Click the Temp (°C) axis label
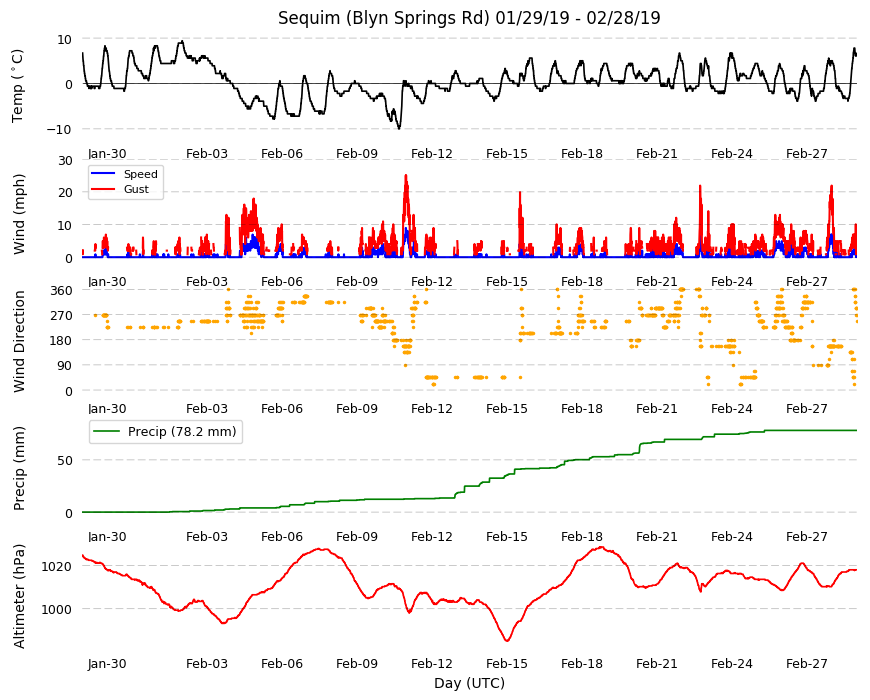 point(18,85)
